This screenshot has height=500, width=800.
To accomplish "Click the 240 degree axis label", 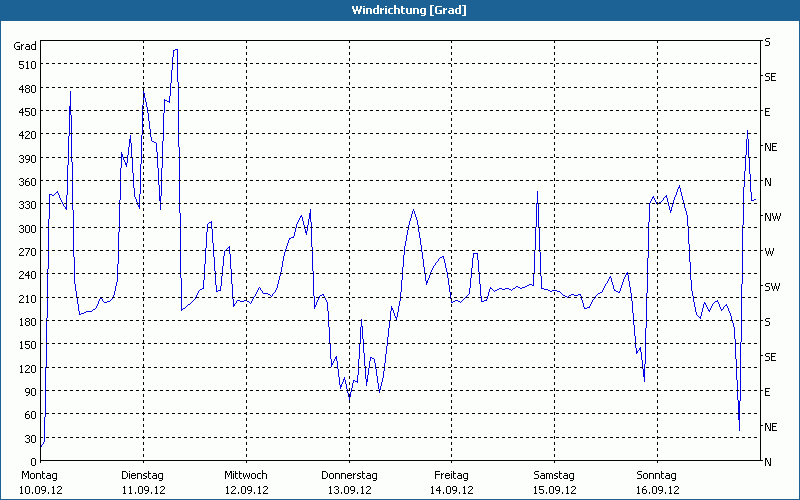I will (28, 275).
